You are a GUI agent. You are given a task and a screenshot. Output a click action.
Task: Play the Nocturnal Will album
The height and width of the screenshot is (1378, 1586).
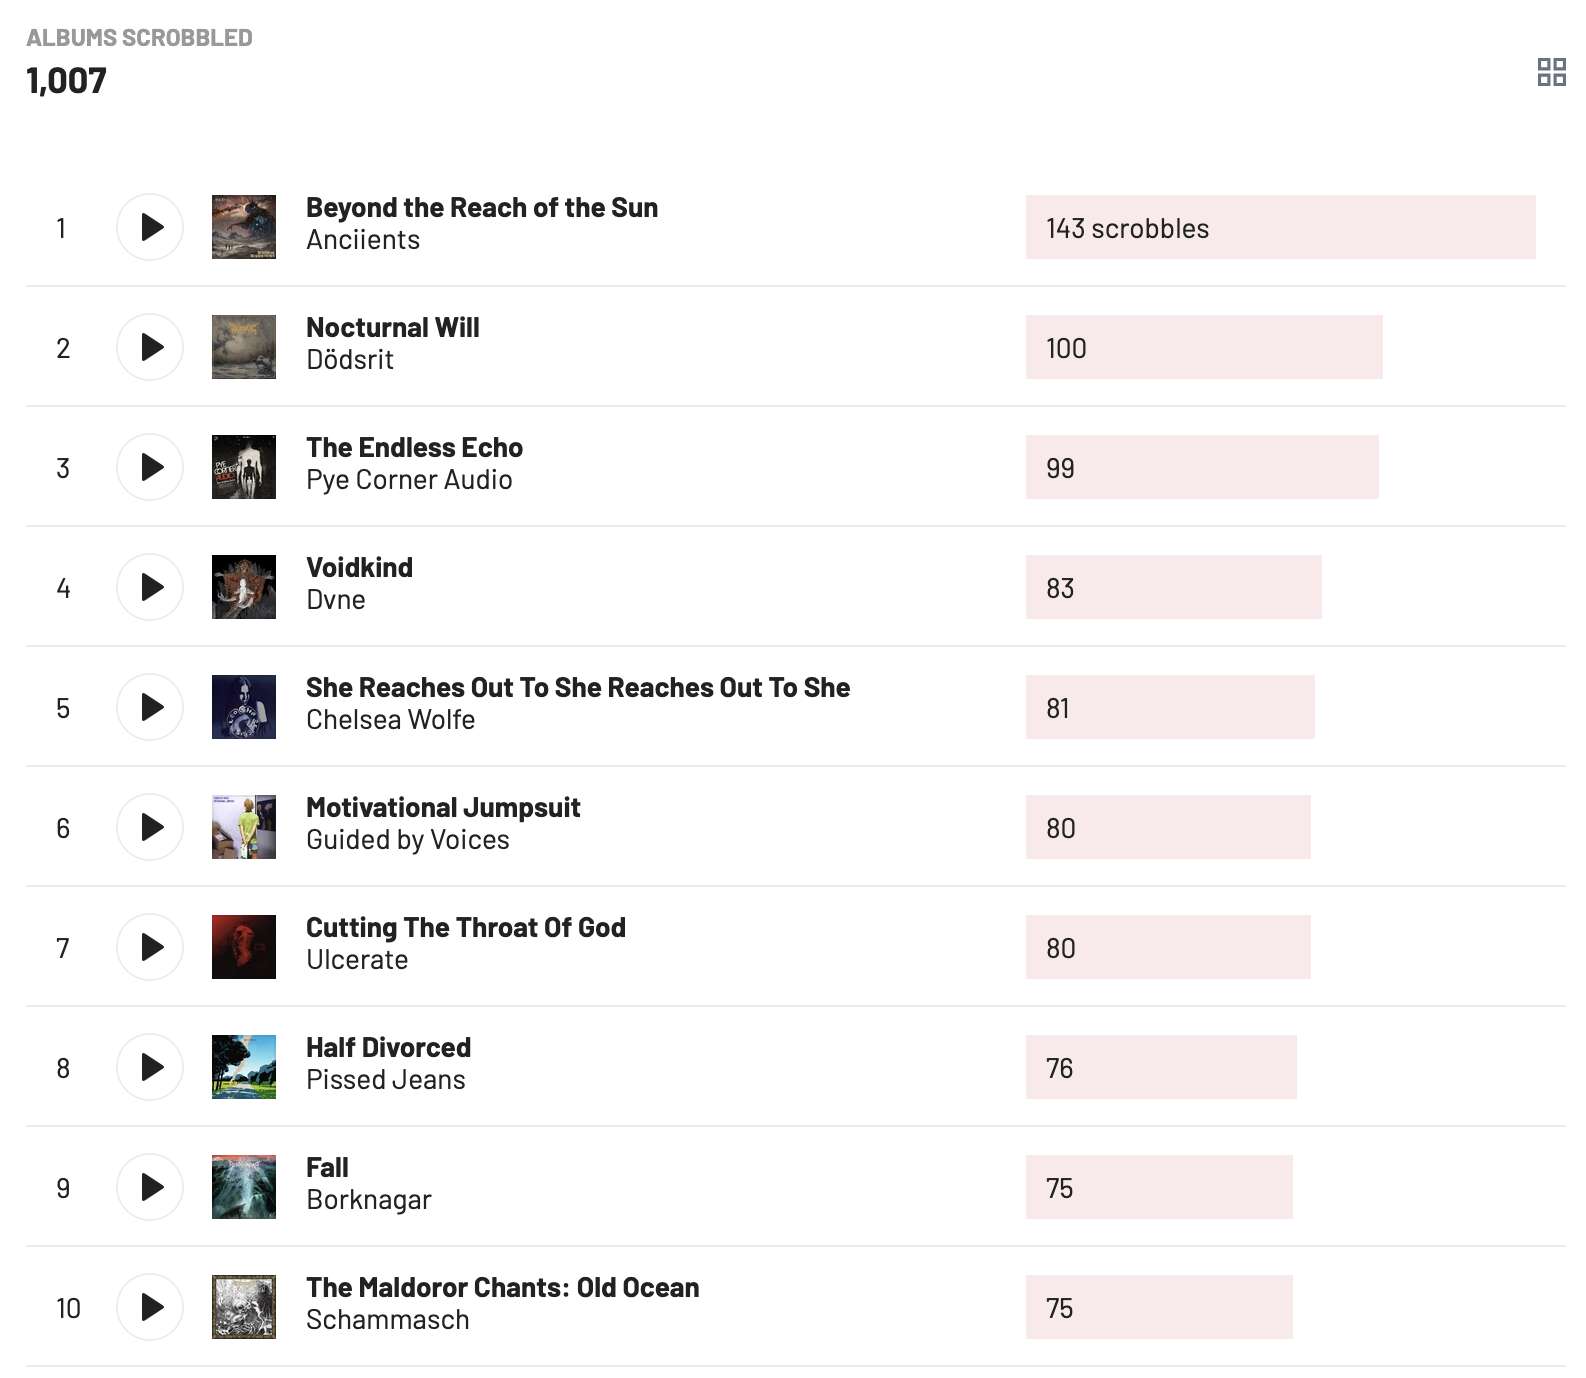pos(150,347)
